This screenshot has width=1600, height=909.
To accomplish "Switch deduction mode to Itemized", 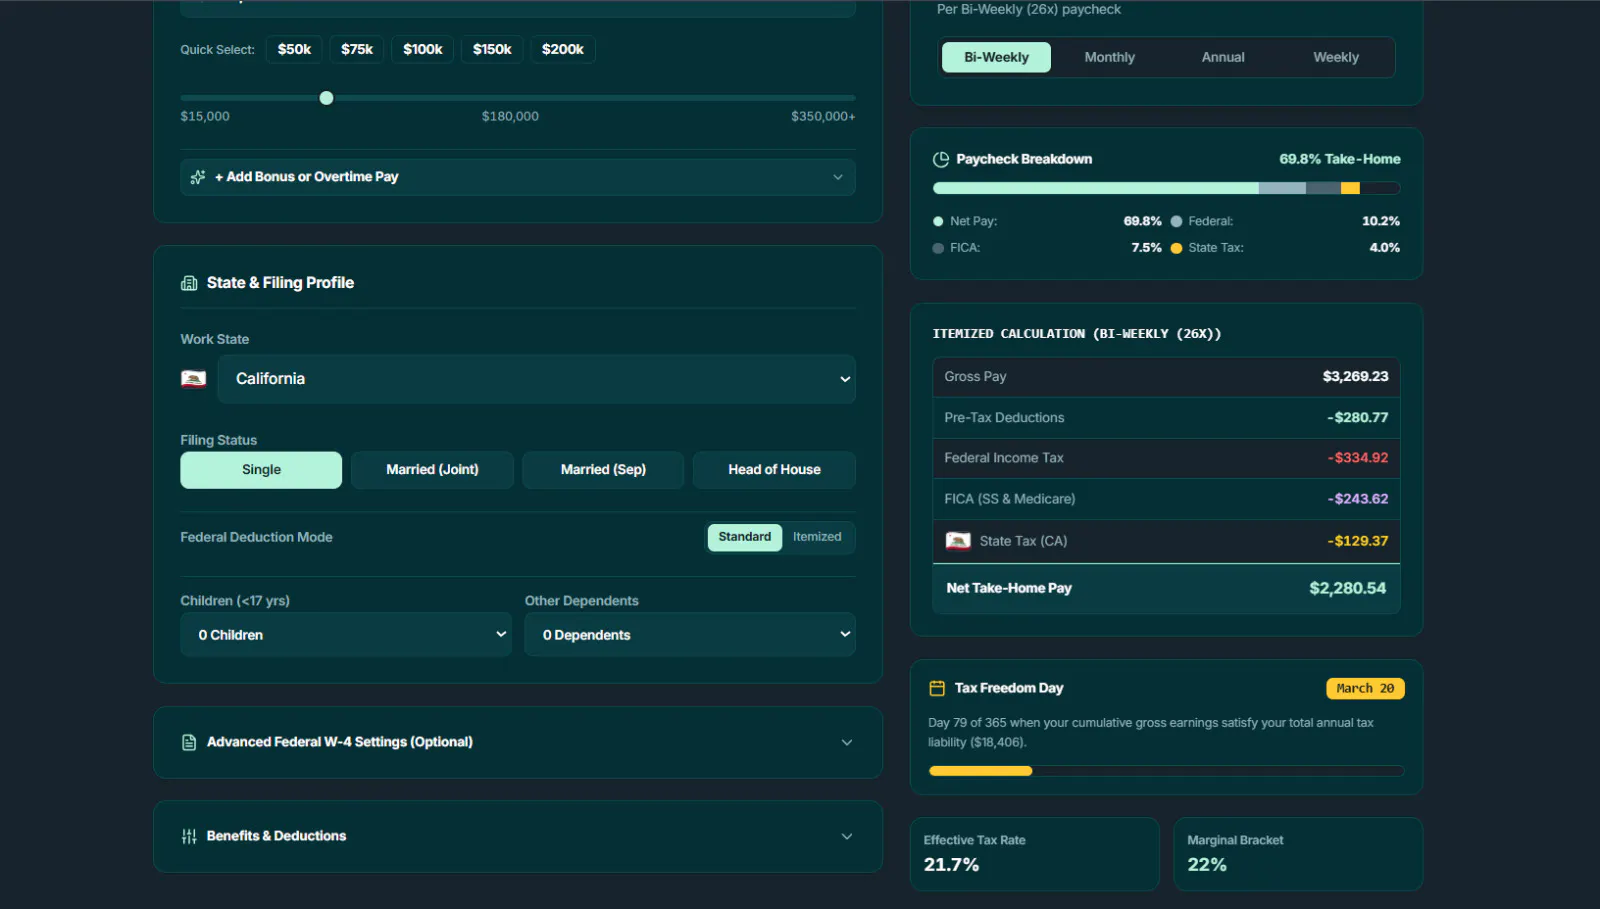I will 817,537.
